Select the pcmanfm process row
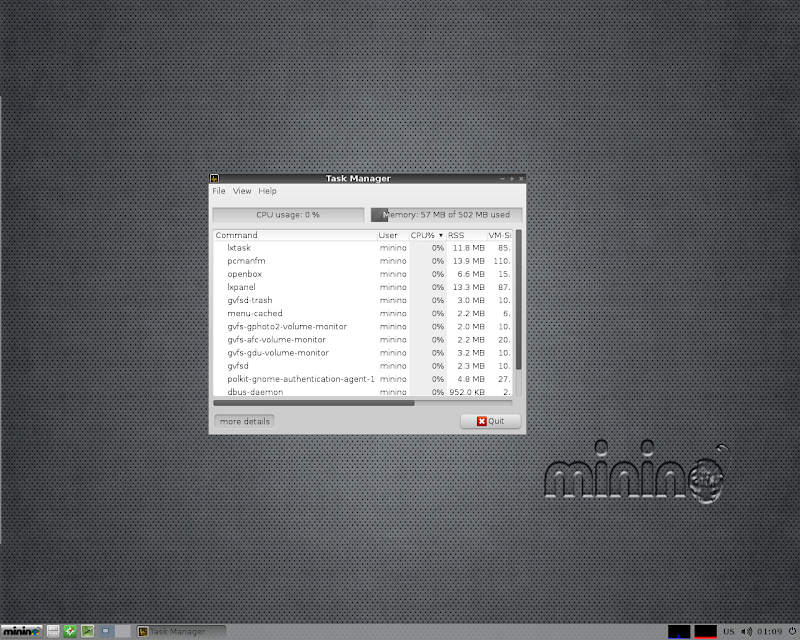 click(300, 261)
